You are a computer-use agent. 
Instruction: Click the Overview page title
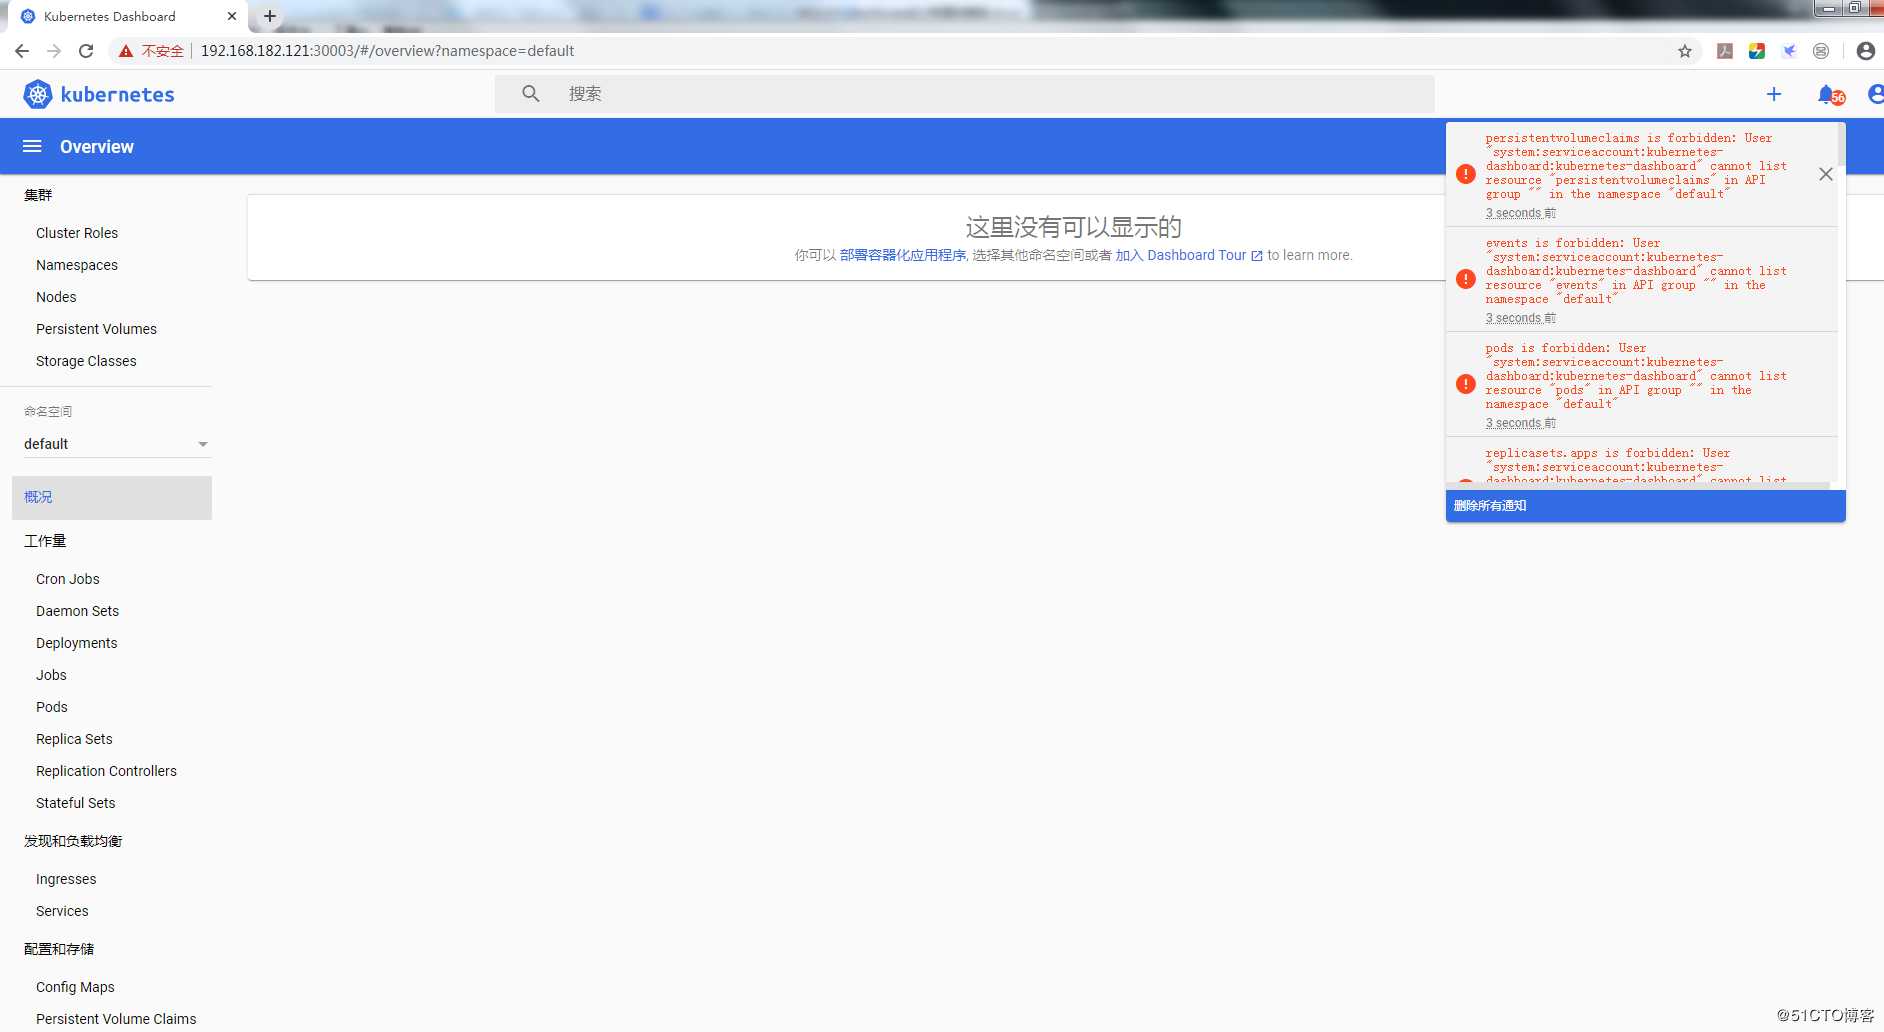coord(96,146)
